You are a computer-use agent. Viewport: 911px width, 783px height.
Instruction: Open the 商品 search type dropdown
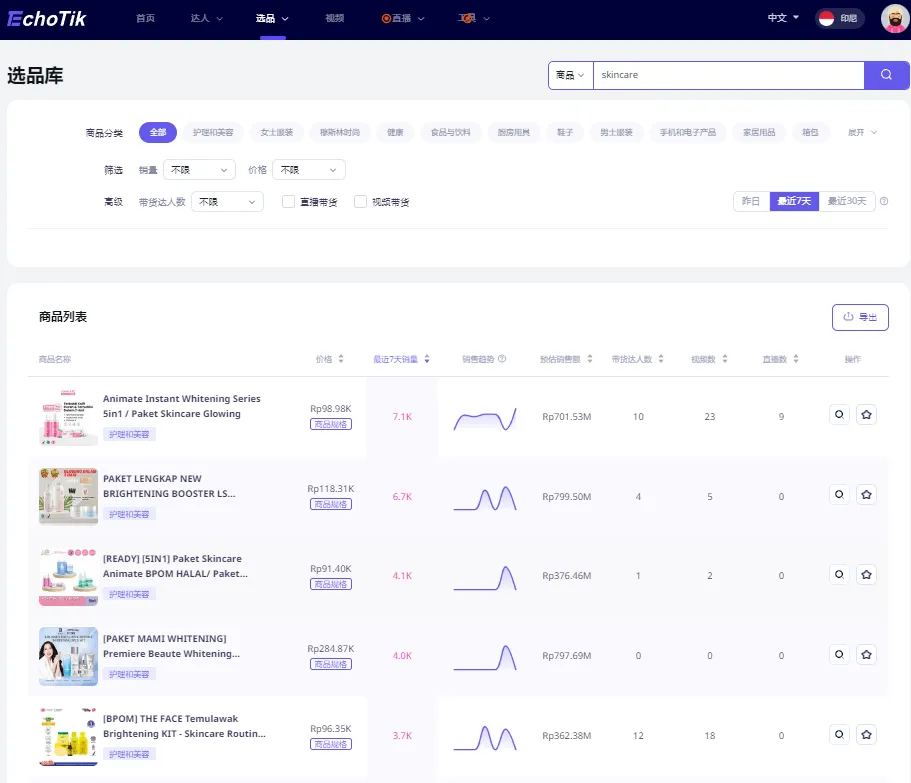click(x=571, y=75)
